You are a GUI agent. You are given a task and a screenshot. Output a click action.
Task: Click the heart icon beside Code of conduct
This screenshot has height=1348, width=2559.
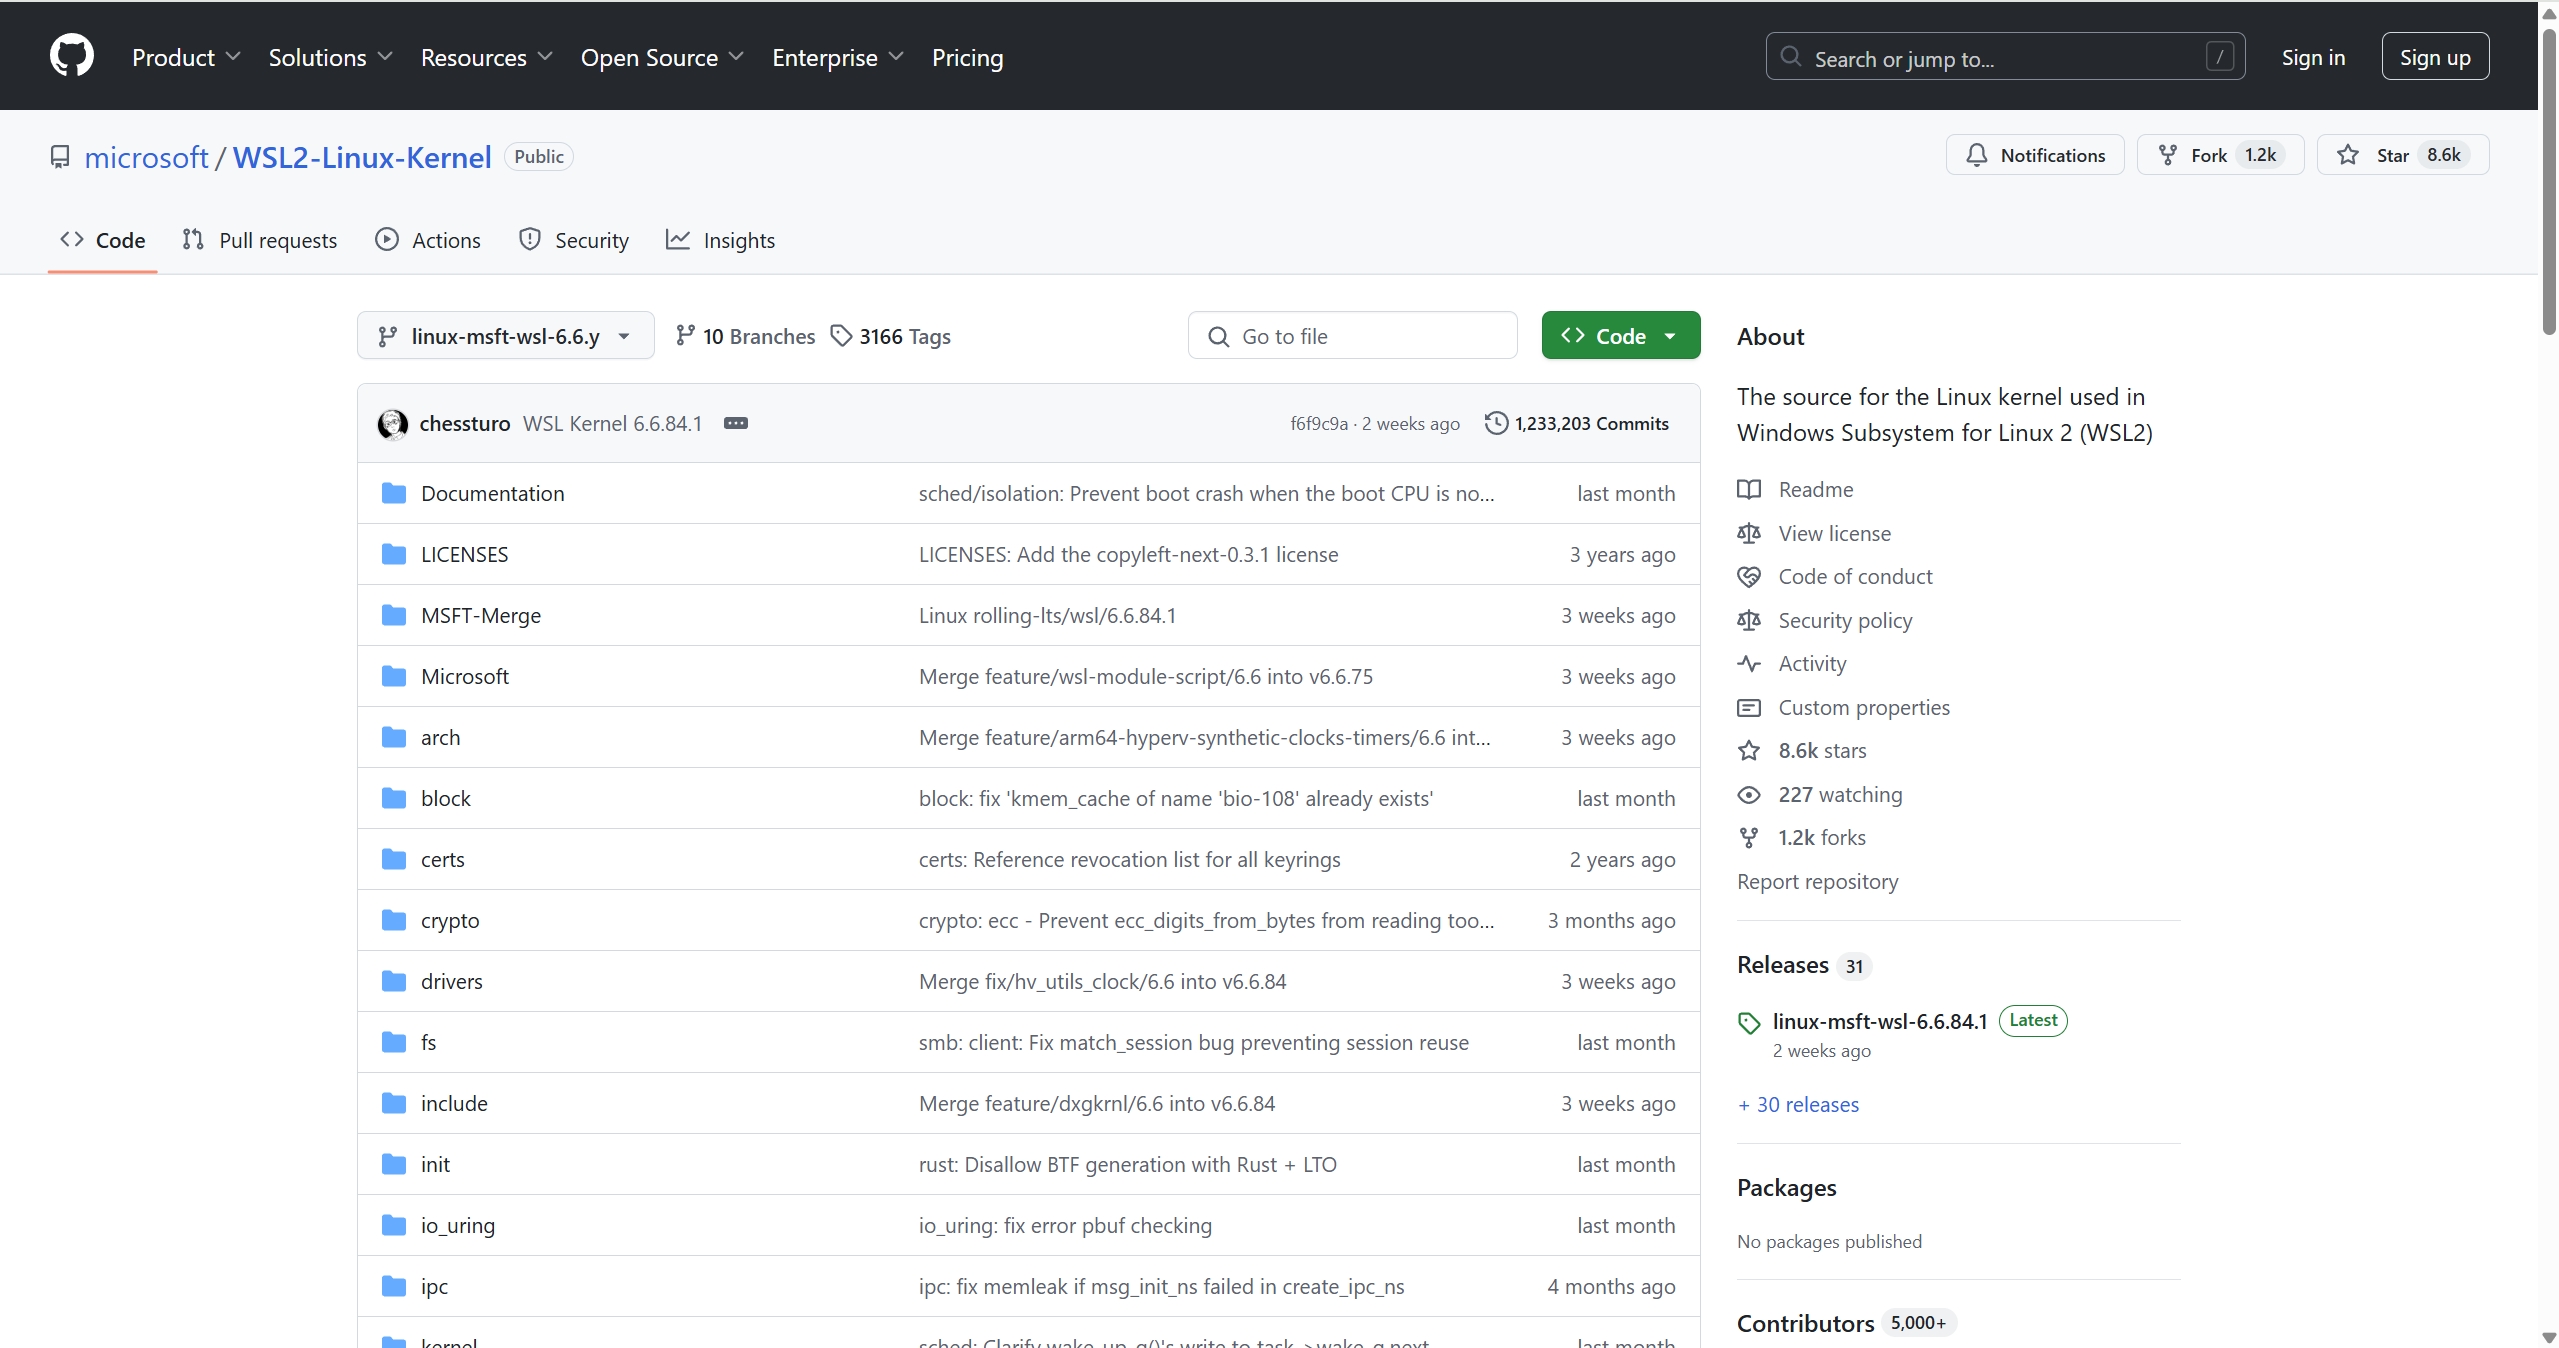click(1749, 576)
